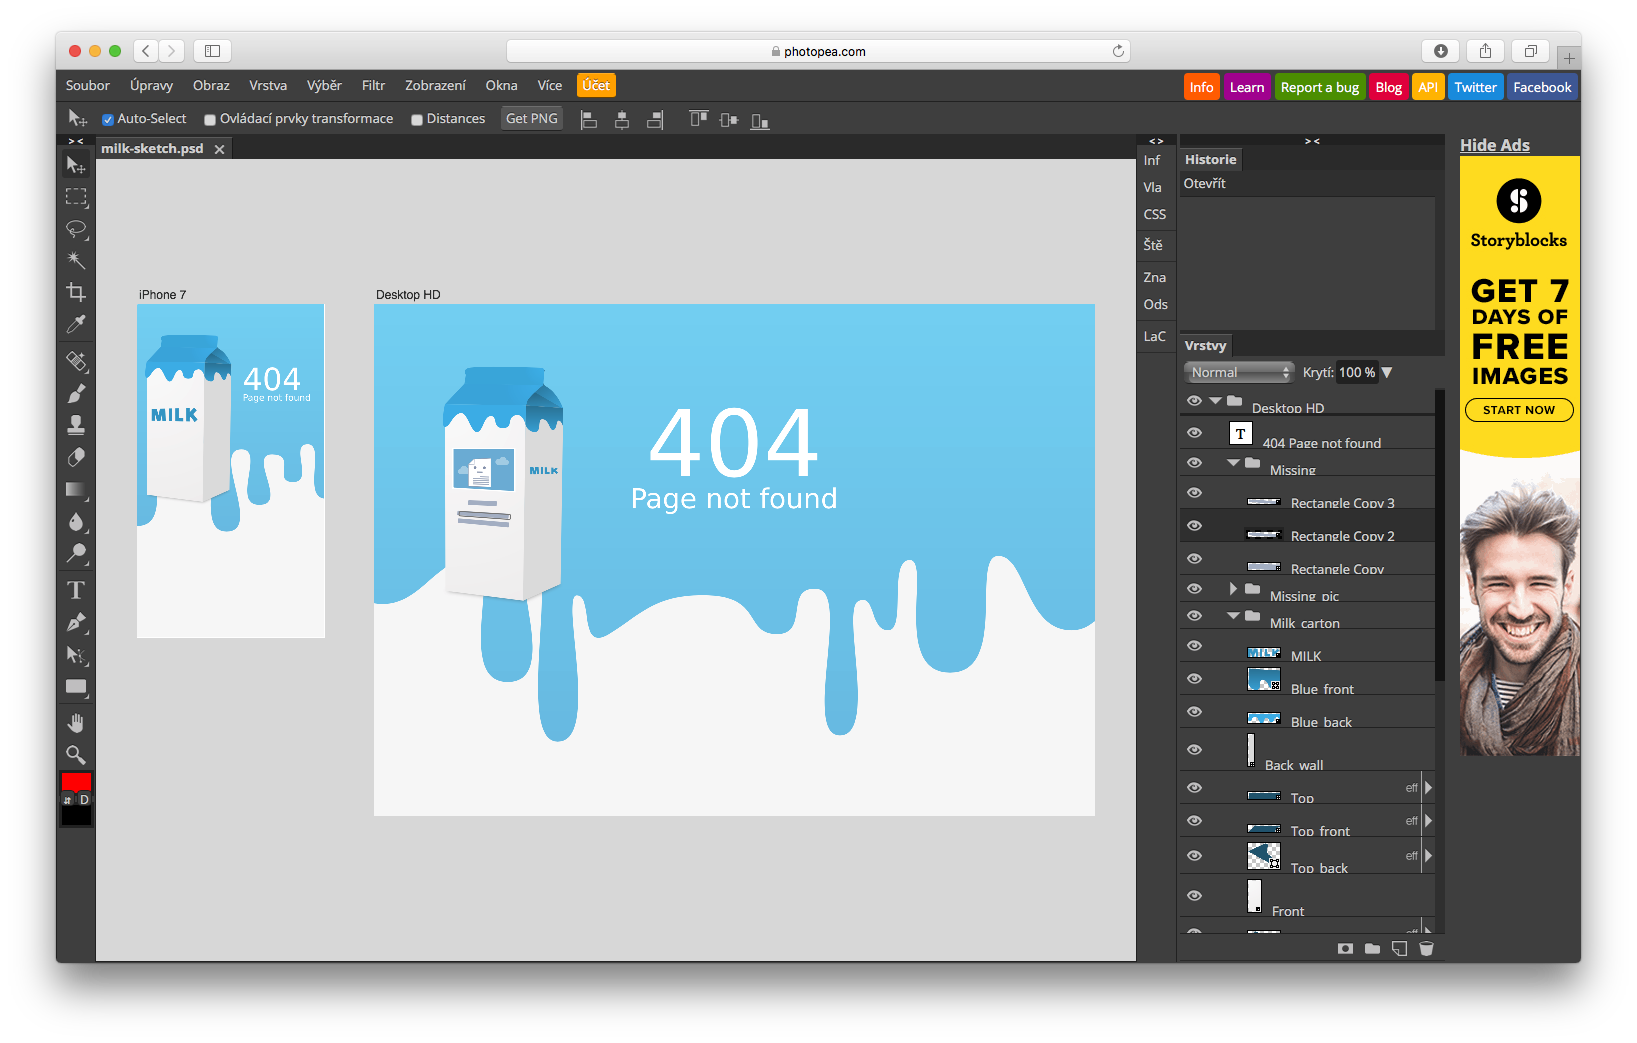The image size is (1637, 1043).
Task: Collapse the Milk carton folder
Action: tap(1233, 616)
